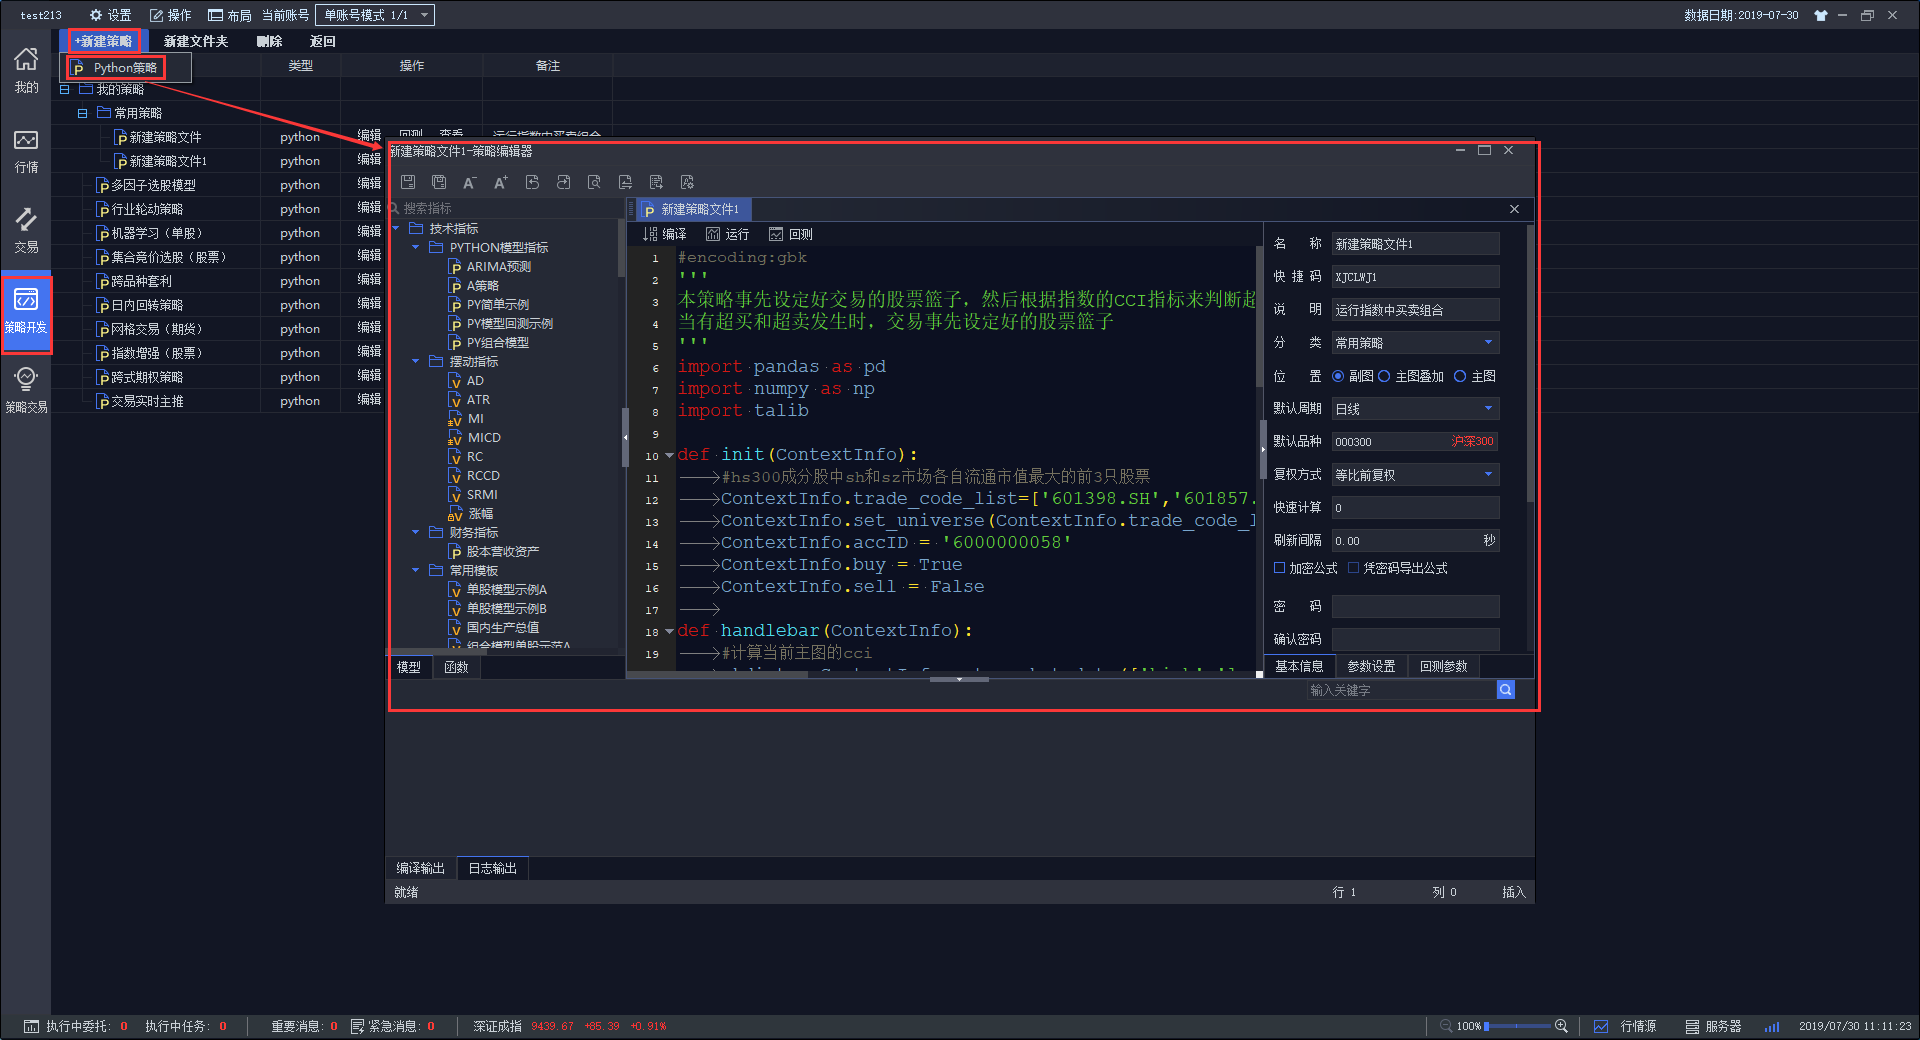The image size is (1920, 1040).
Task: Enable the 加密公式 checkbox
Action: point(1279,568)
